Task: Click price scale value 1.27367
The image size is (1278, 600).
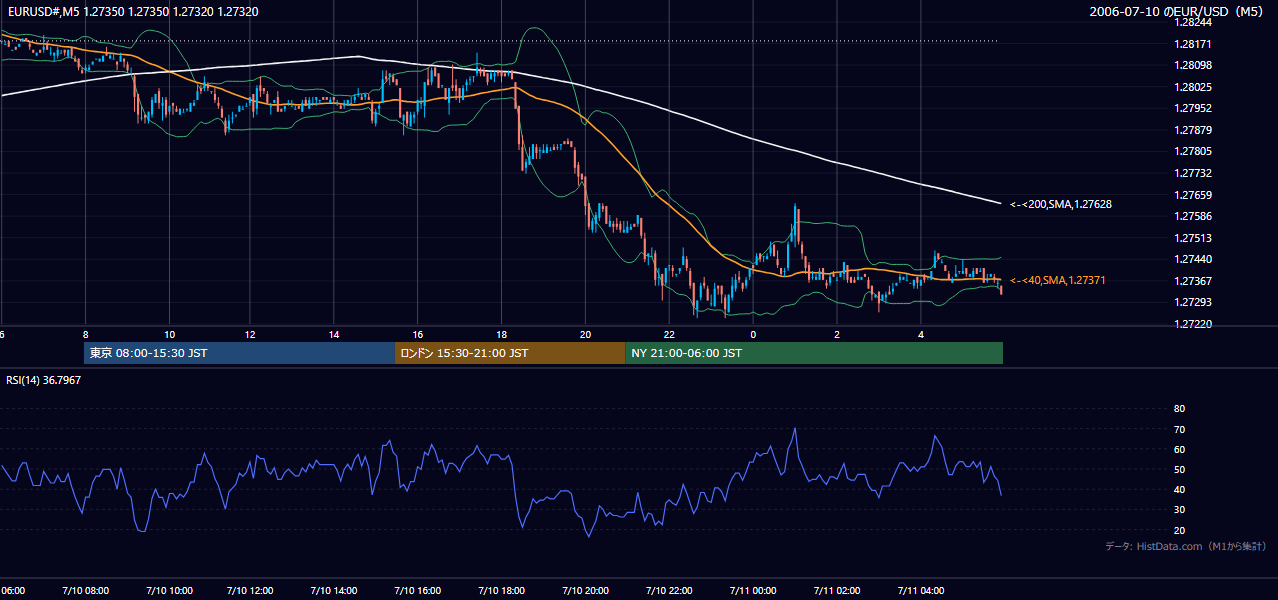Action: pos(1193,281)
